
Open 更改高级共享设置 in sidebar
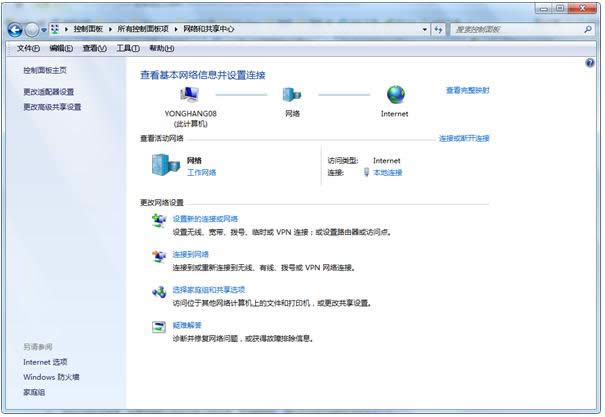52,107
